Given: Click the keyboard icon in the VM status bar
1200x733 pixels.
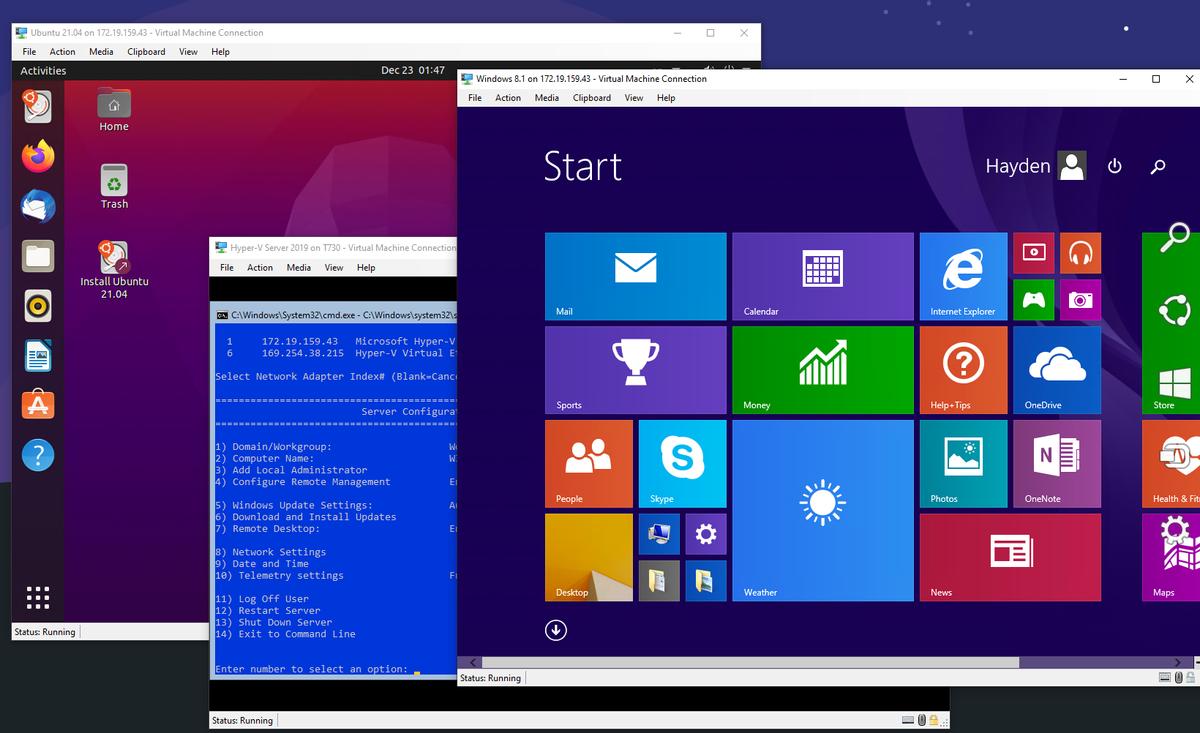Looking at the screenshot, I should pyautogui.click(x=1164, y=677).
